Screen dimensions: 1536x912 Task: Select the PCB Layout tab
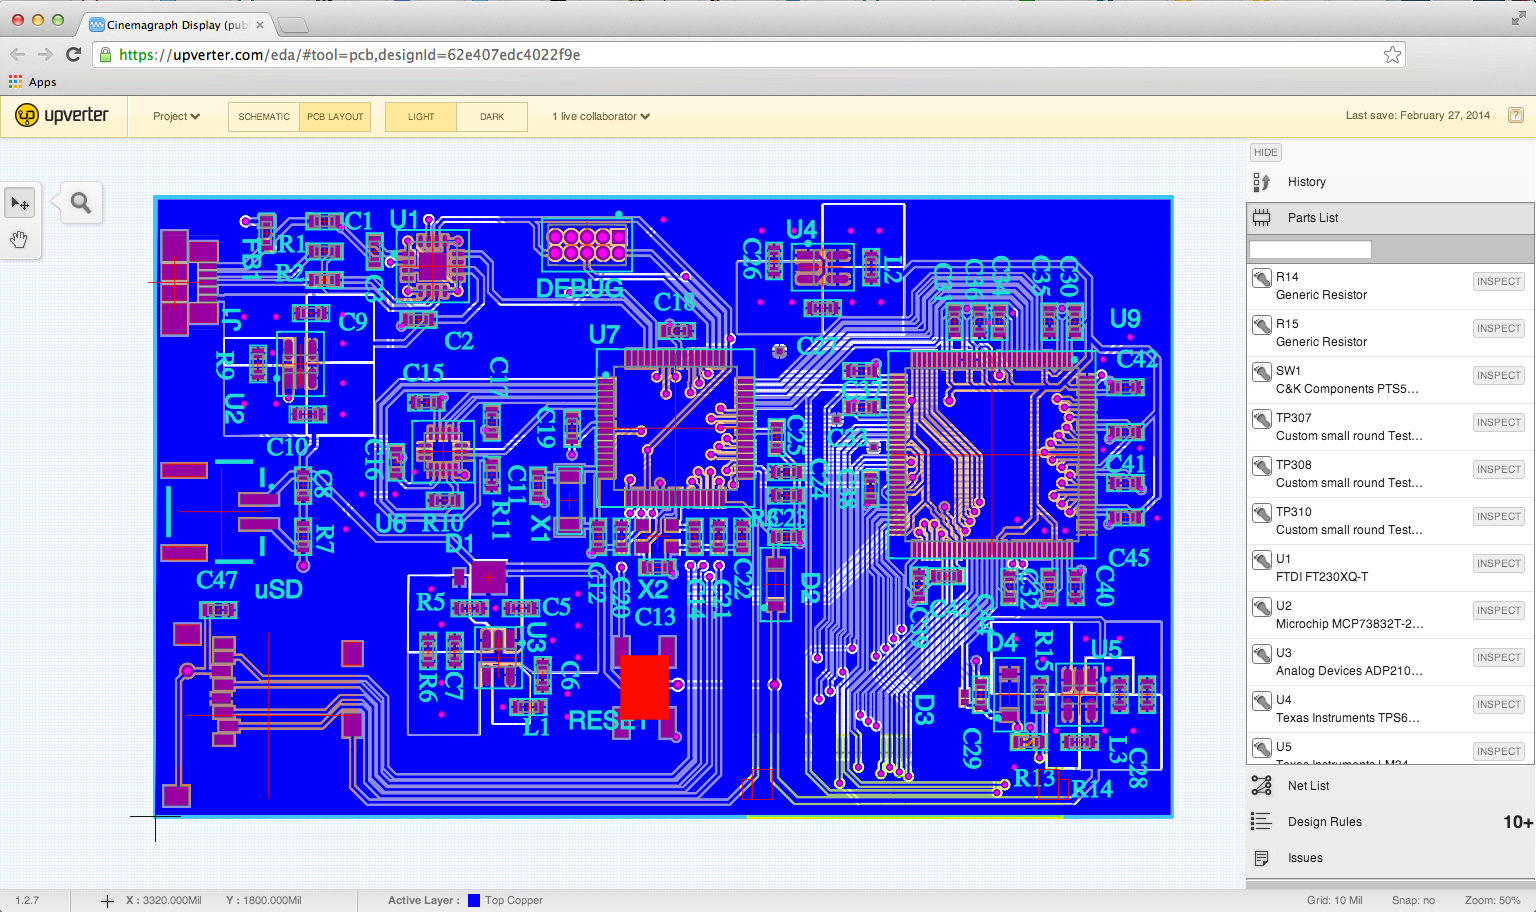pos(335,117)
